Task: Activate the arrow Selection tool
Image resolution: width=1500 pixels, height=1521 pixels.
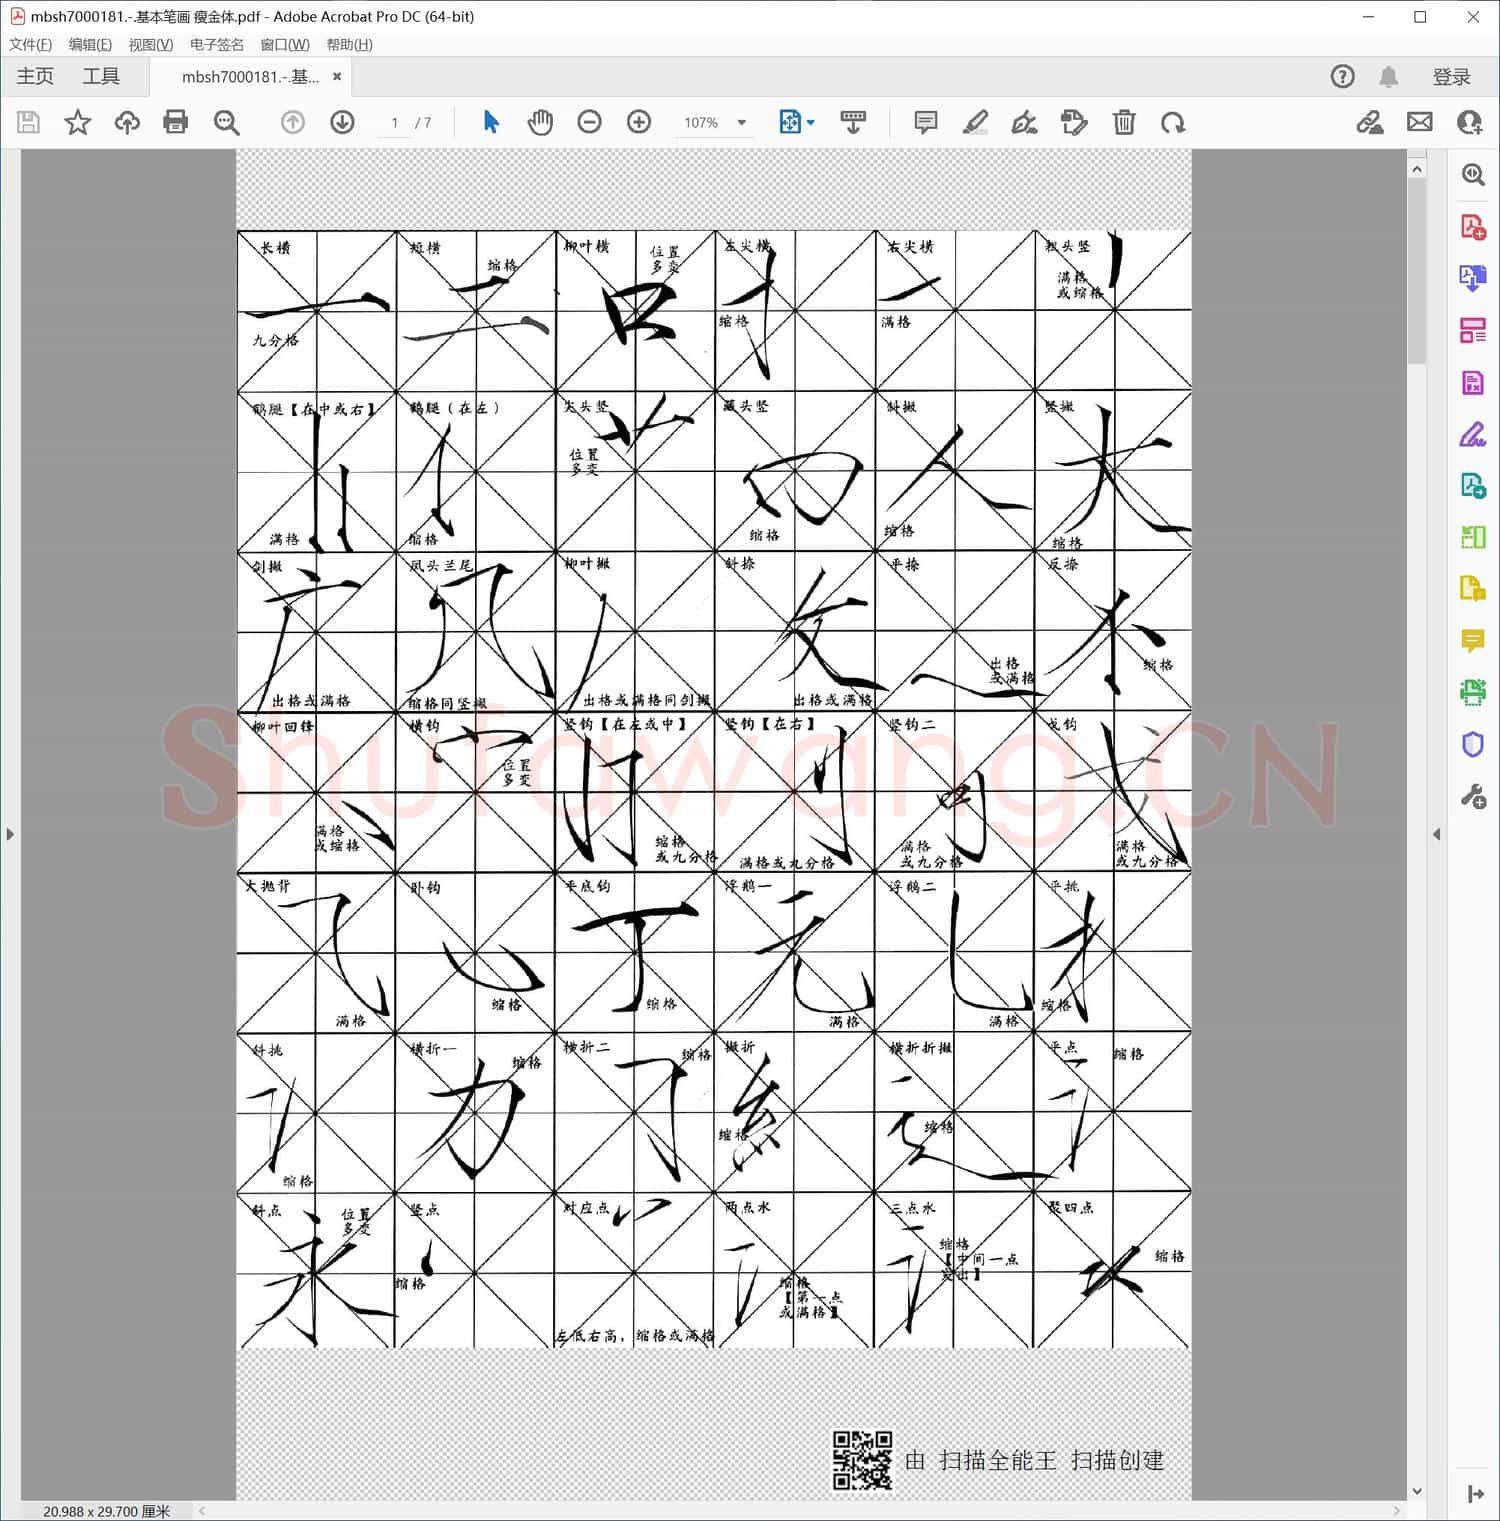Action: (491, 122)
